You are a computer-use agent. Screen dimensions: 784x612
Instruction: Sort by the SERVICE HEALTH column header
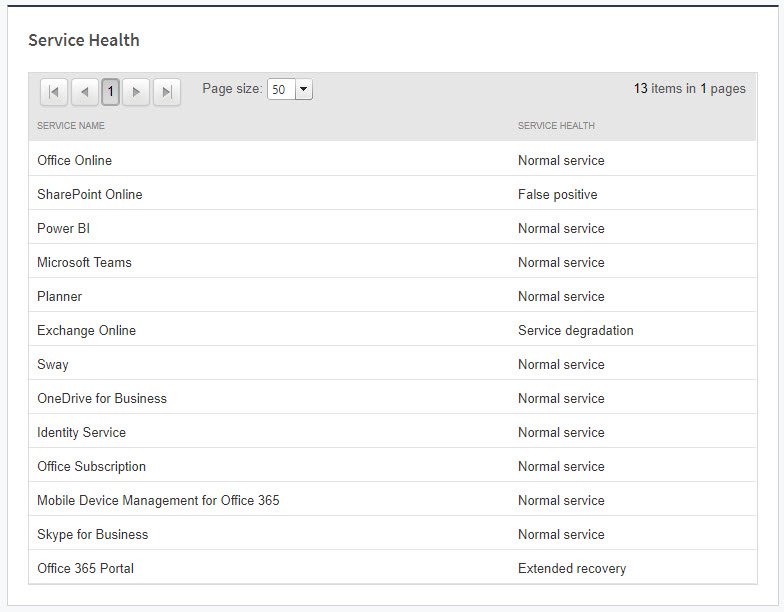(x=556, y=126)
